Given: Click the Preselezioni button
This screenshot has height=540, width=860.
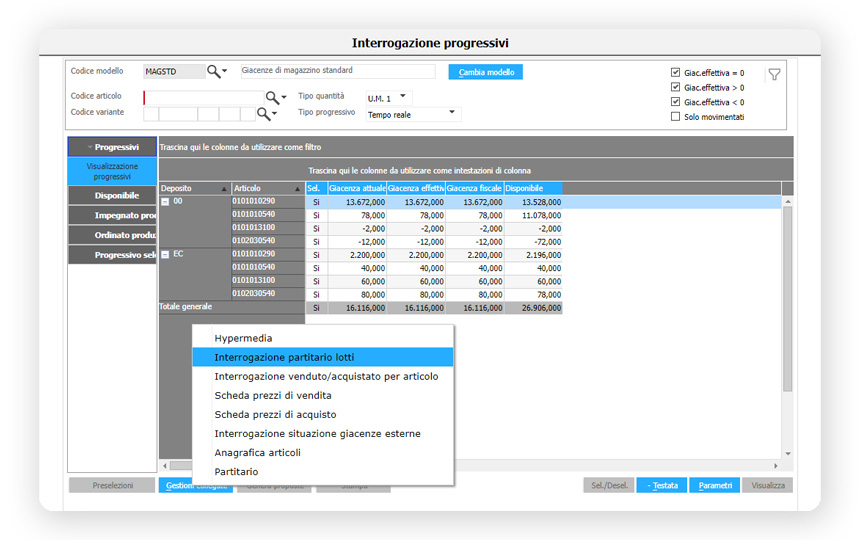Looking at the screenshot, I should click(x=112, y=486).
